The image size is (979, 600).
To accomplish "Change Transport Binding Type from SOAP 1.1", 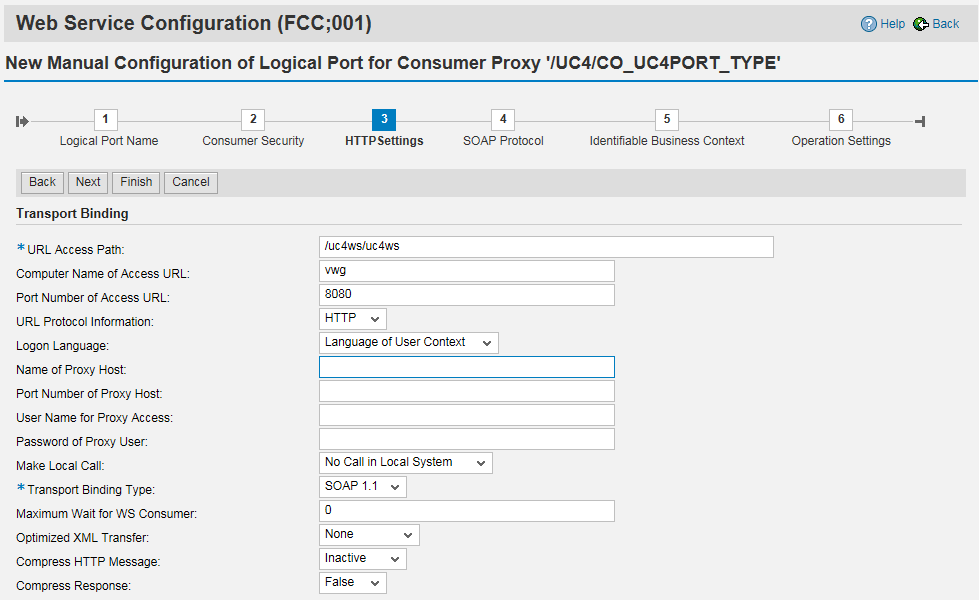I will coord(362,486).
